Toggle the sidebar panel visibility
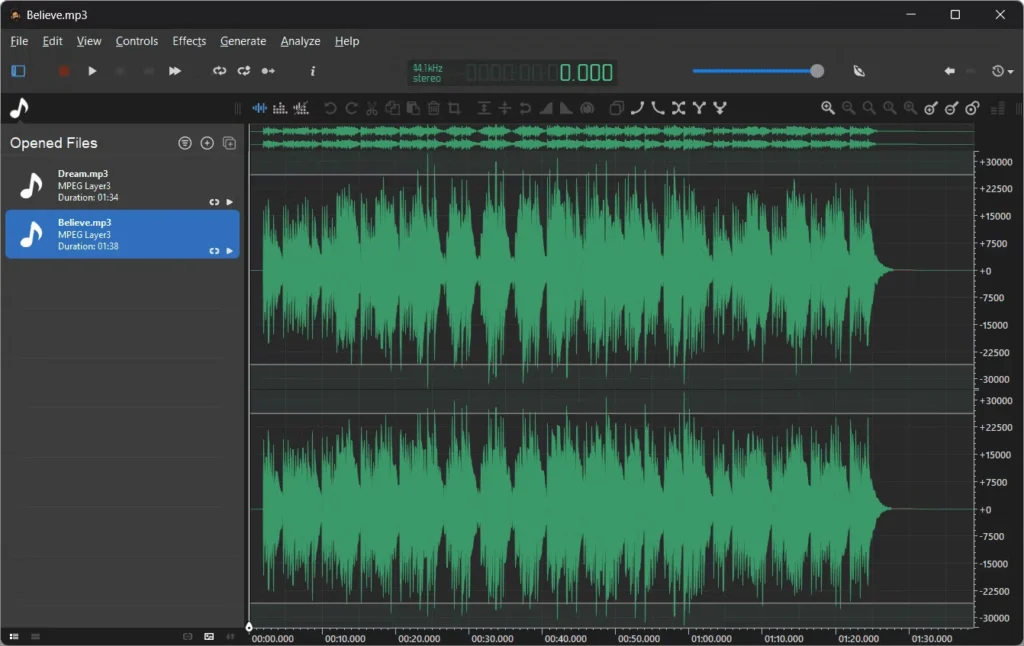 18,71
